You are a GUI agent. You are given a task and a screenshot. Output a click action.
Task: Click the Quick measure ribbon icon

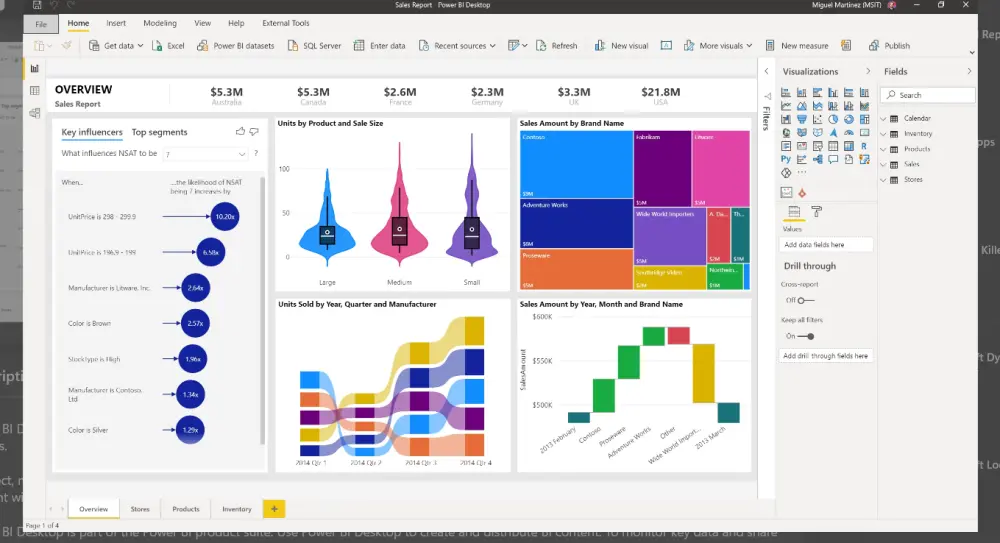(x=846, y=45)
